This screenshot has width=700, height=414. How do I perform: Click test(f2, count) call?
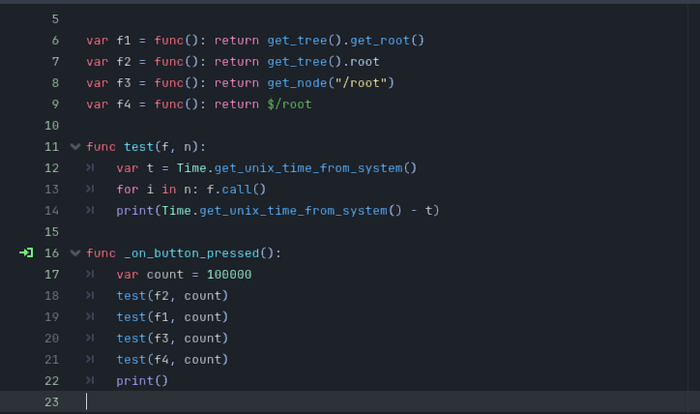point(172,296)
